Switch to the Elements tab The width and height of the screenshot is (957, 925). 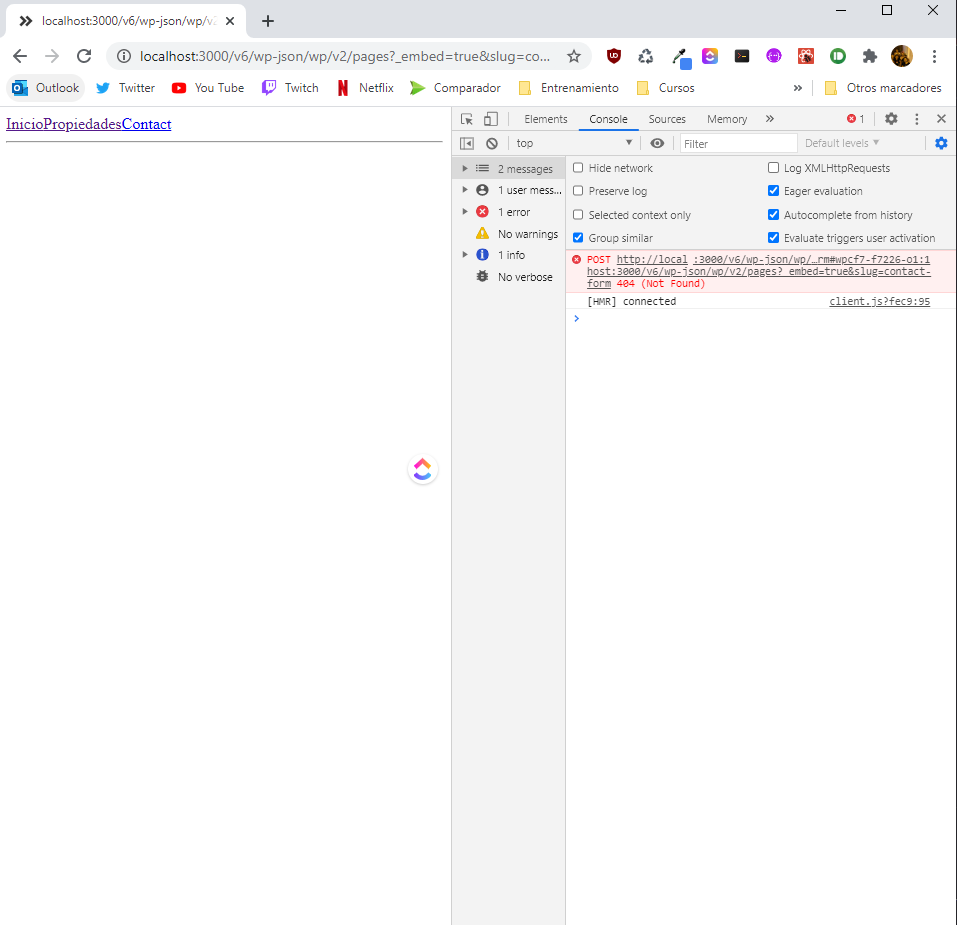546,119
